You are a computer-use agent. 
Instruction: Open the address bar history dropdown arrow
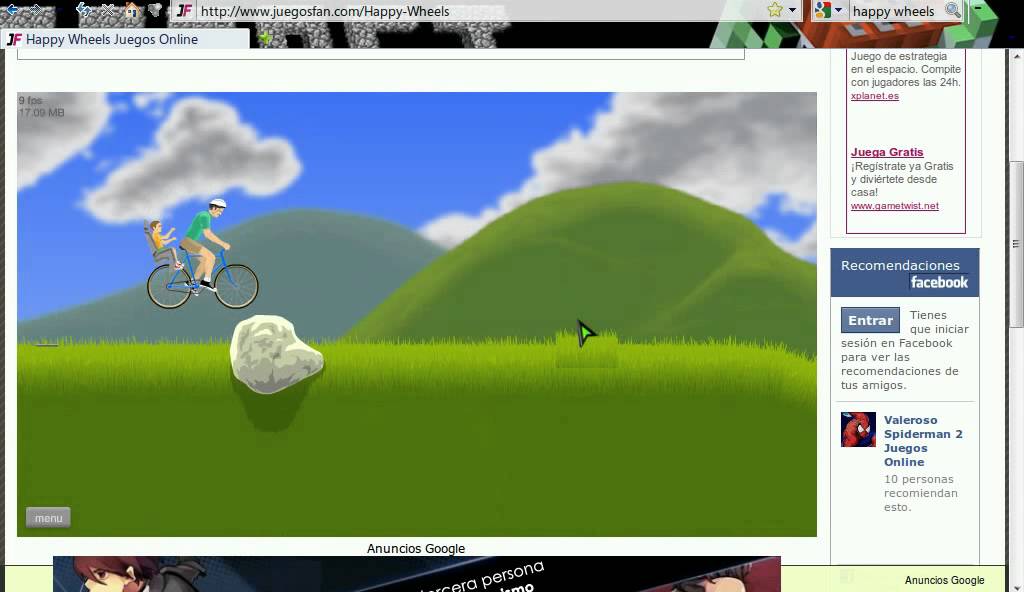(792, 10)
